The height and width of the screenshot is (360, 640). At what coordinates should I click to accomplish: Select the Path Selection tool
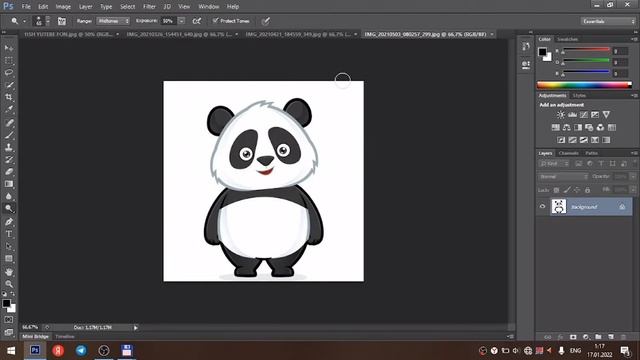pos(9,246)
